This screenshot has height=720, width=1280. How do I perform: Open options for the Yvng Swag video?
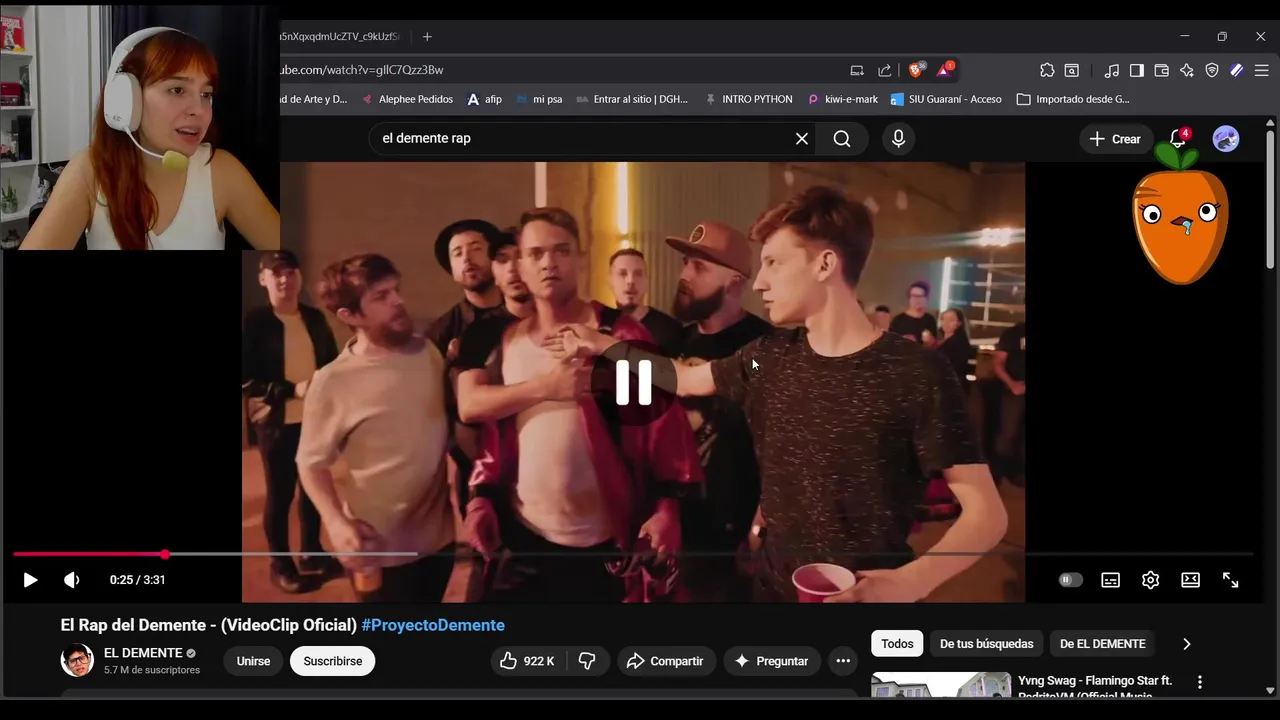1199,682
